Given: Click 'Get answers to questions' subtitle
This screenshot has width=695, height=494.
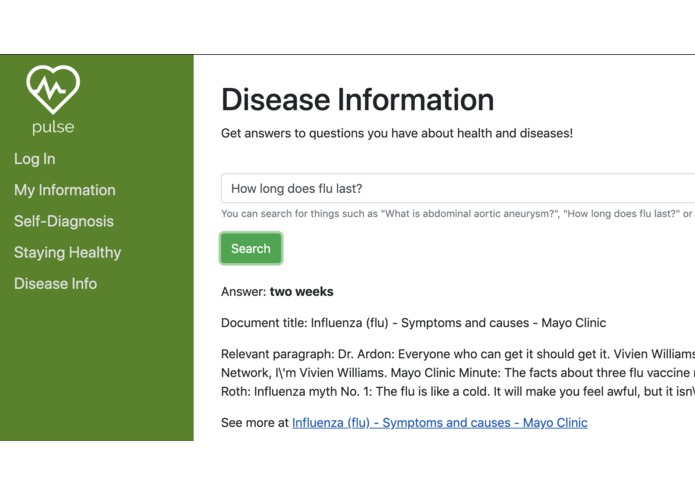Looking at the screenshot, I should coord(397,133).
